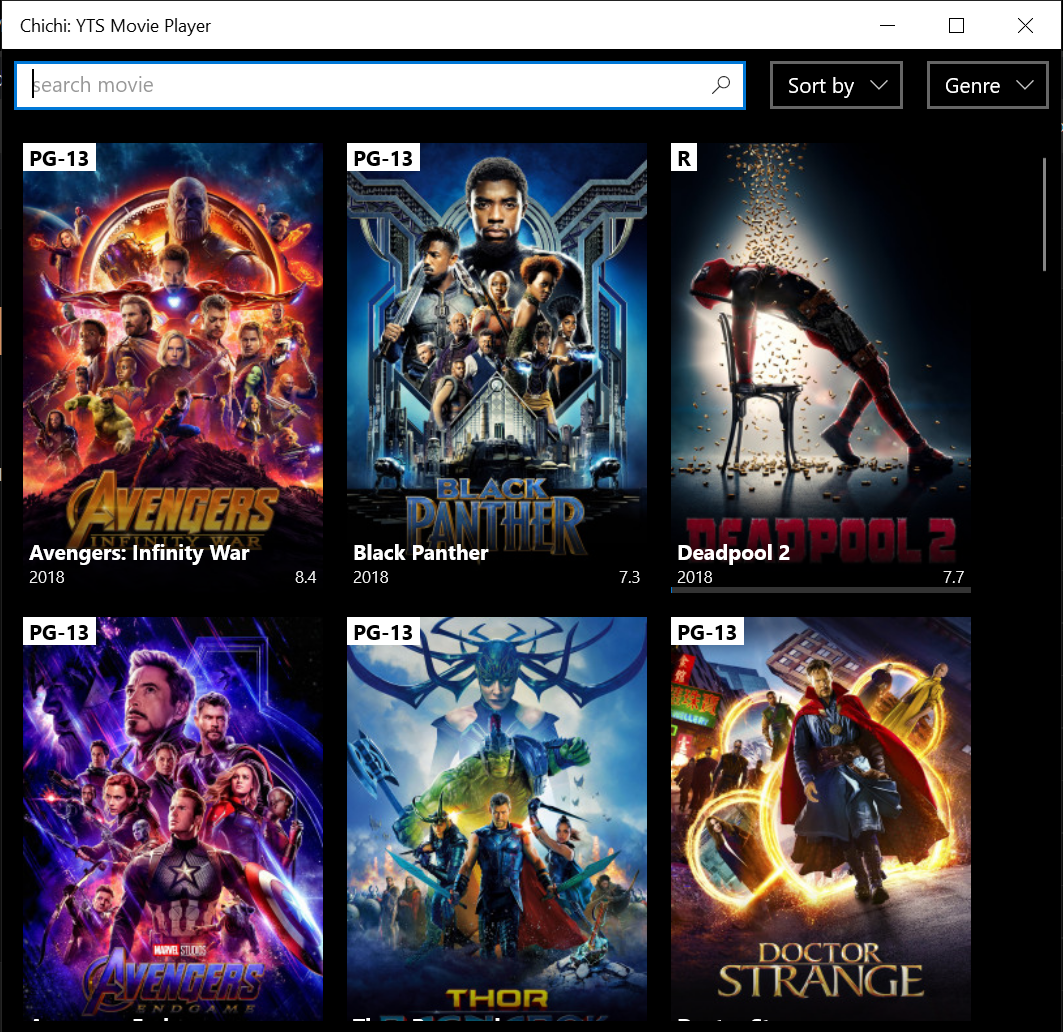Click the 7.7 rating on Deadpool 2
This screenshot has height=1032, width=1063.
[x=953, y=577]
